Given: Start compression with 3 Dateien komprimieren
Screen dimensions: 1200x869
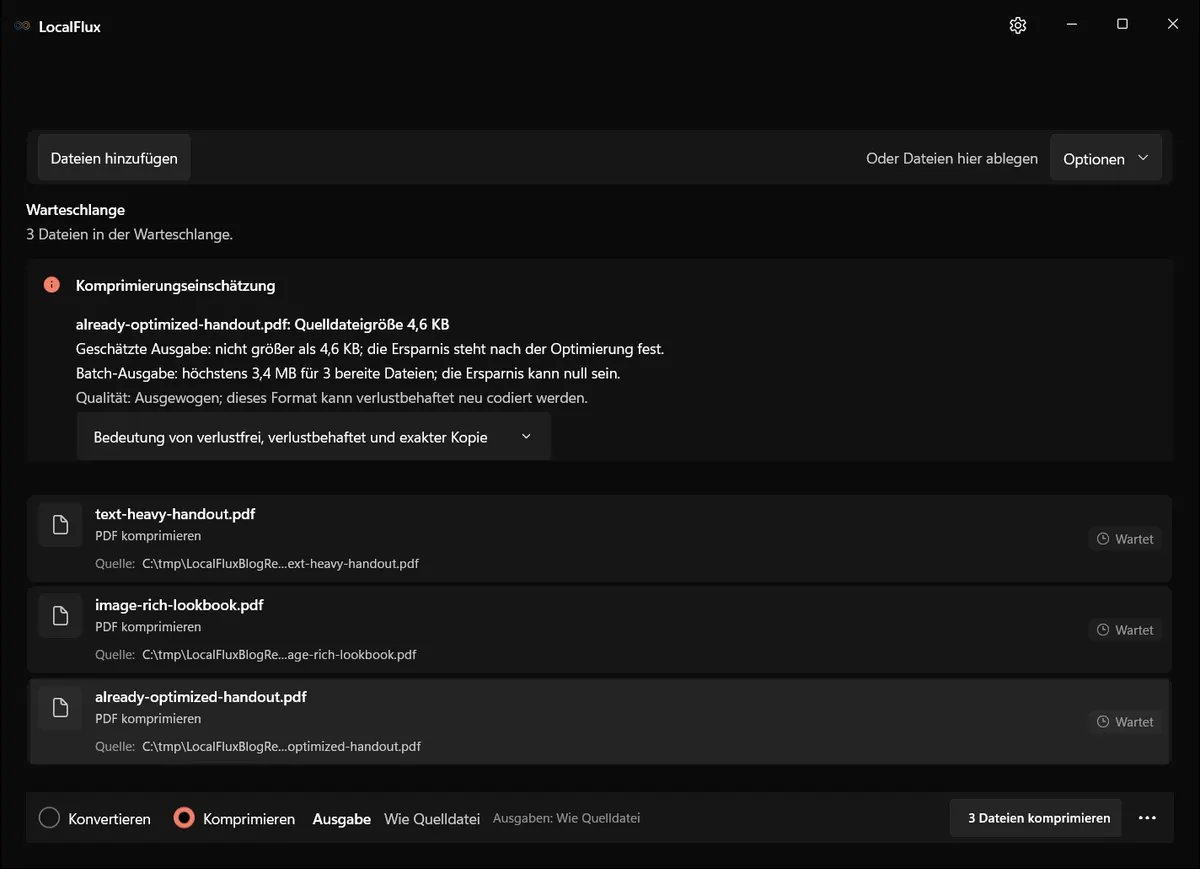Looking at the screenshot, I should click(1036, 818).
